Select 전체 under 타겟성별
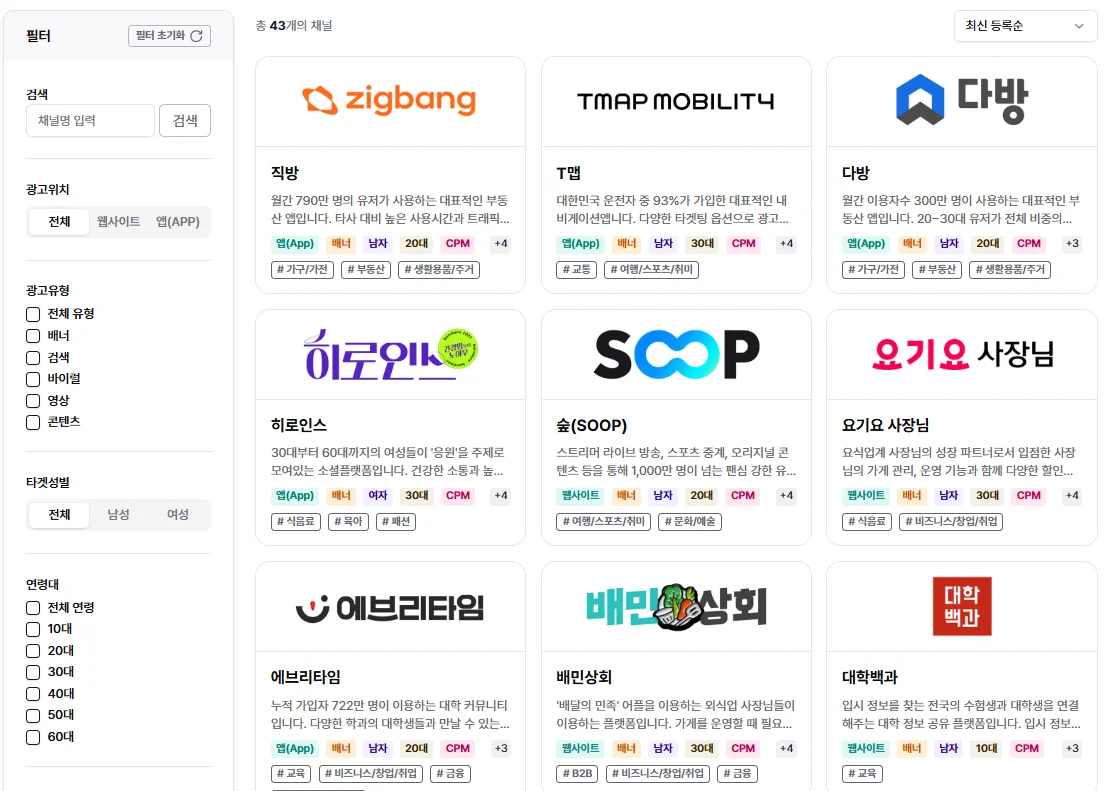This screenshot has height=791, width=1104. tap(59, 515)
